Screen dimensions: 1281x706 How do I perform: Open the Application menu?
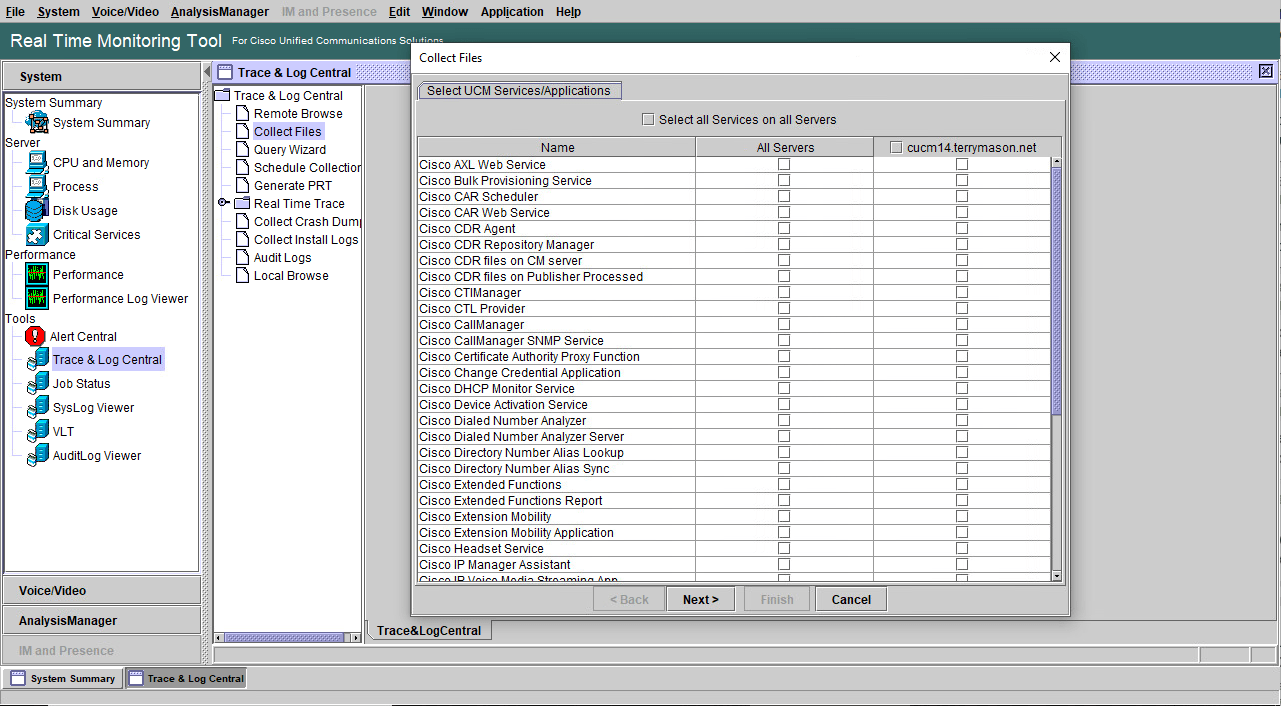(512, 12)
